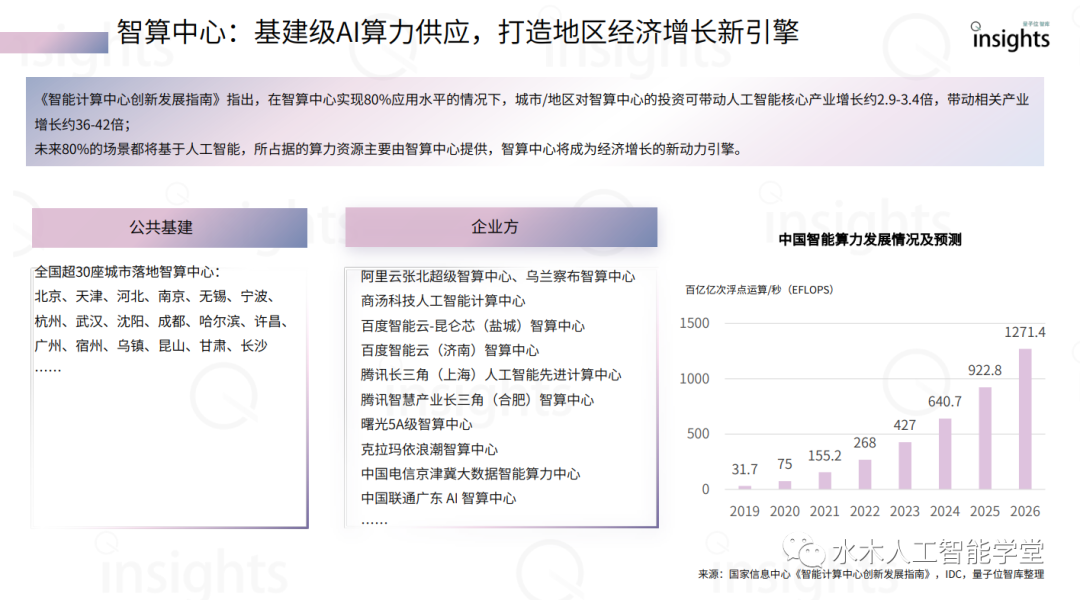Image resolution: width=1080 pixels, height=600 pixels.
Task: Click the 2026 bar labeled 1271.4
Action: coord(1025,418)
